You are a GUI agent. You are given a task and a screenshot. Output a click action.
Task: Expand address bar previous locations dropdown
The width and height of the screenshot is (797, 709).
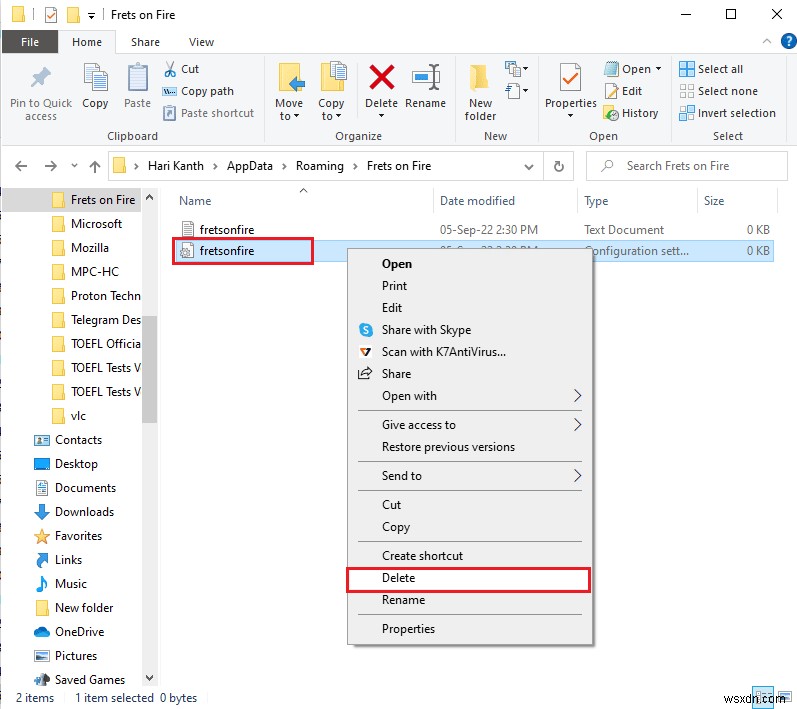(x=529, y=167)
